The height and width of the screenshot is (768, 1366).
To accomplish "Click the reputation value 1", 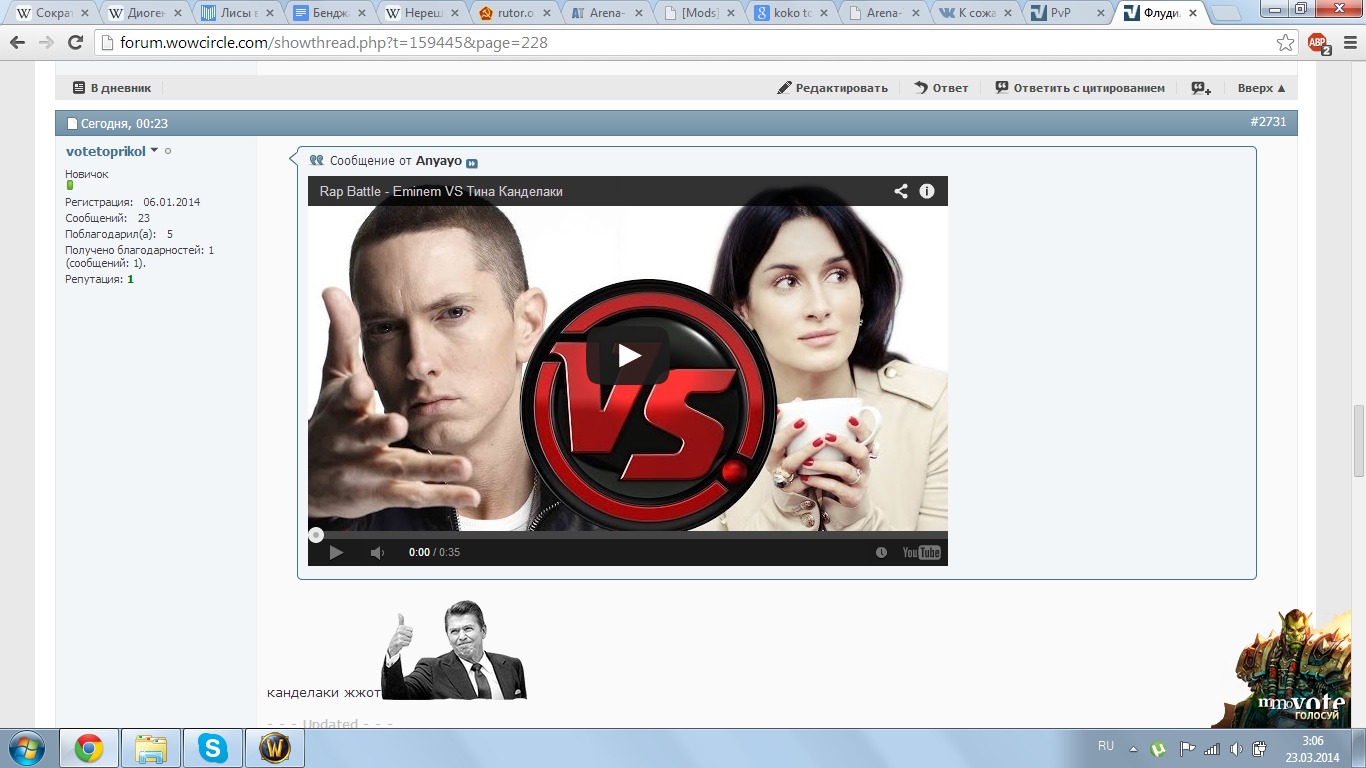I will tap(130, 279).
